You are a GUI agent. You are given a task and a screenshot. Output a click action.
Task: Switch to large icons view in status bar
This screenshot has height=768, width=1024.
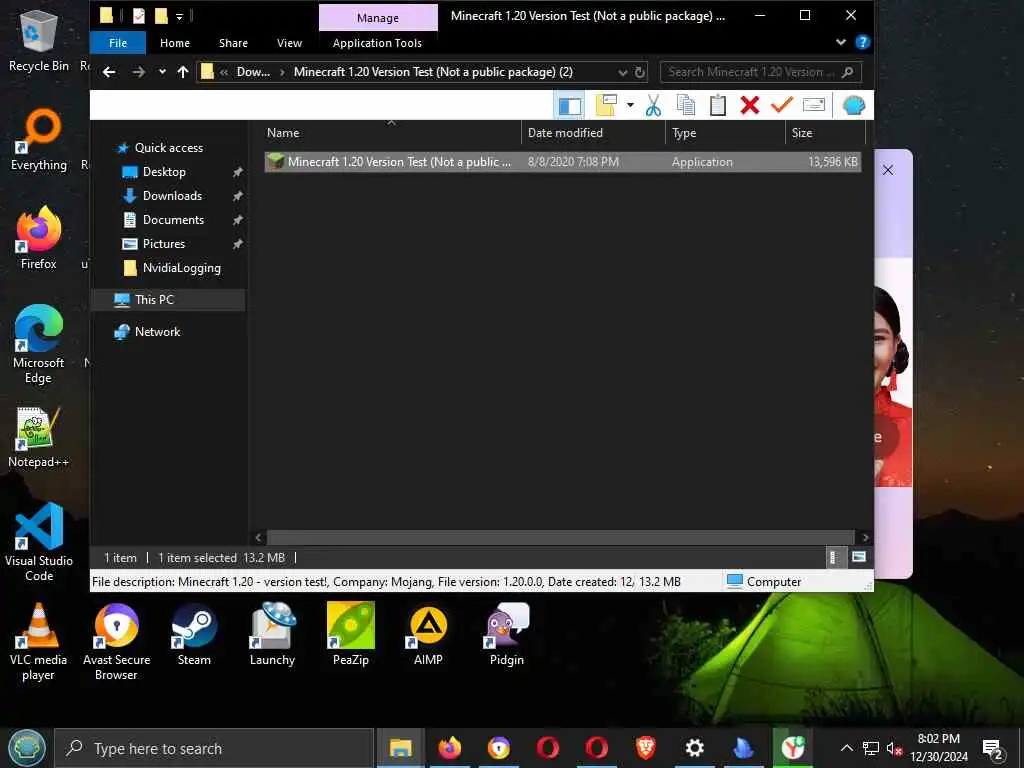point(859,557)
